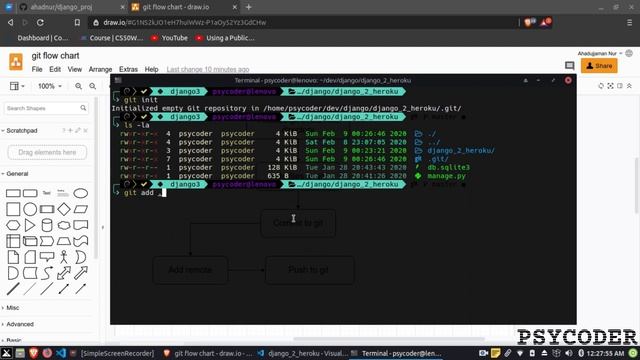Open a new browser tab

[249, 7]
